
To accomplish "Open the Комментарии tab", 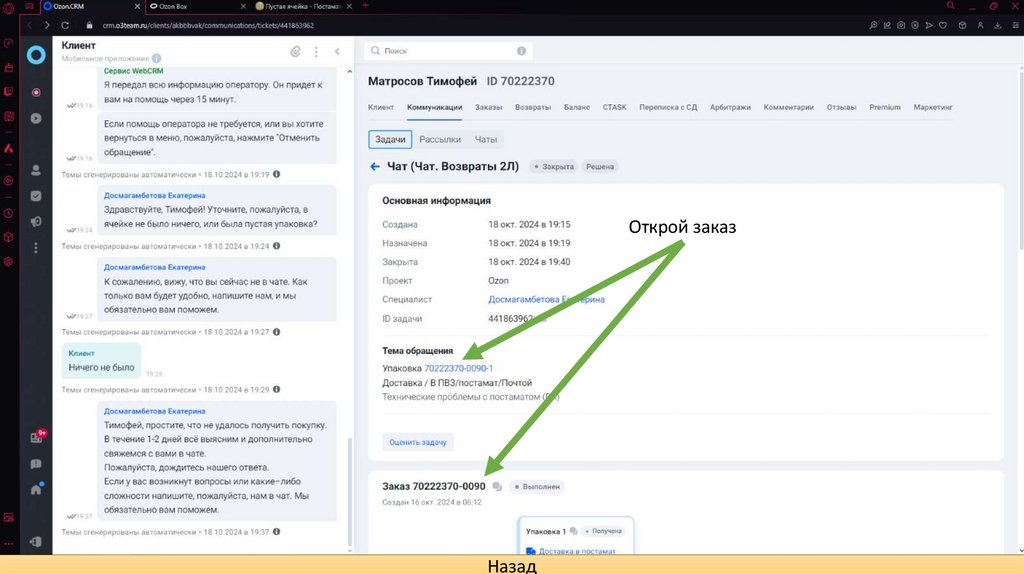I will coord(788,107).
